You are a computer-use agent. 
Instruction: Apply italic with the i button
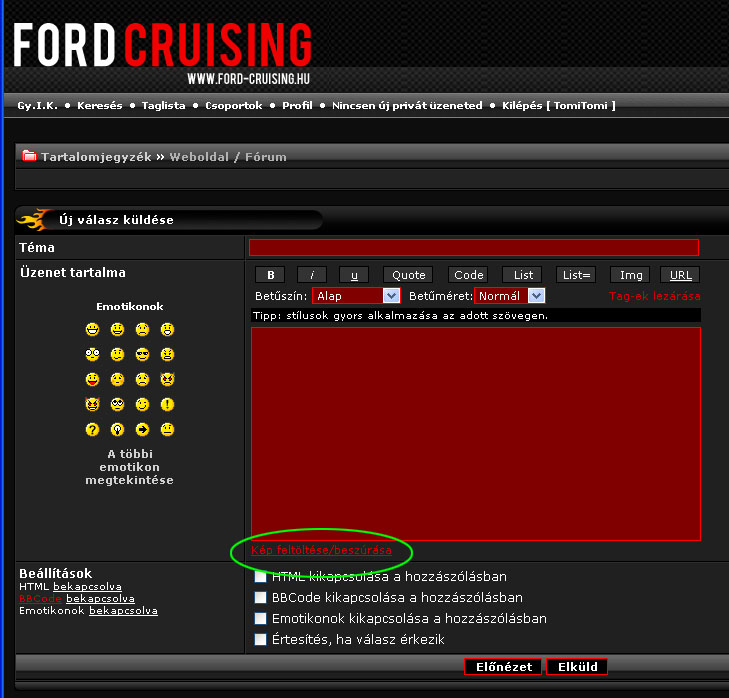(x=312, y=275)
